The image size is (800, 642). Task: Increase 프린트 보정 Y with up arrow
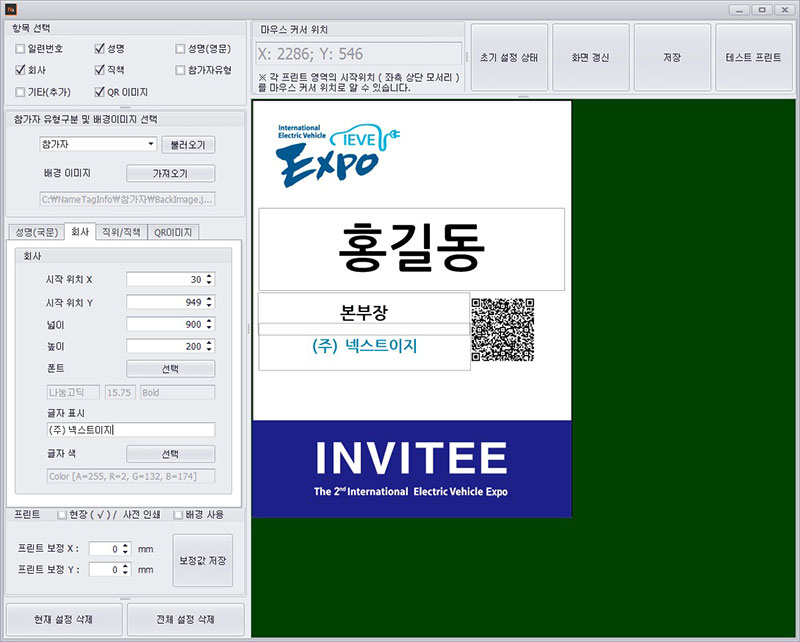(x=126, y=566)
